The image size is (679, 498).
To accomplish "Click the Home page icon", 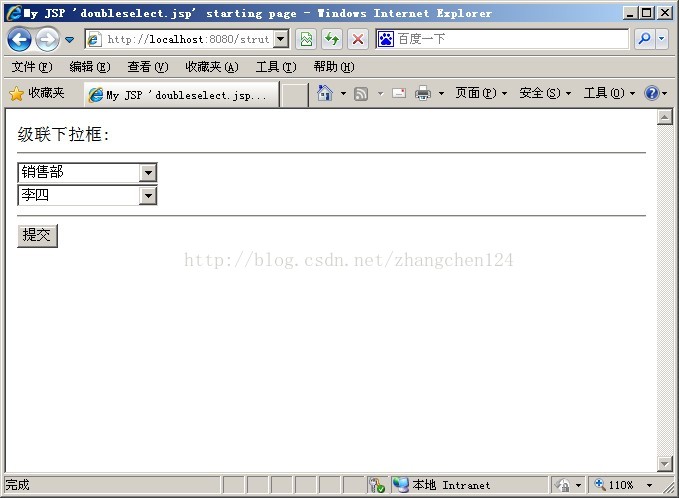I will [325, 93].
